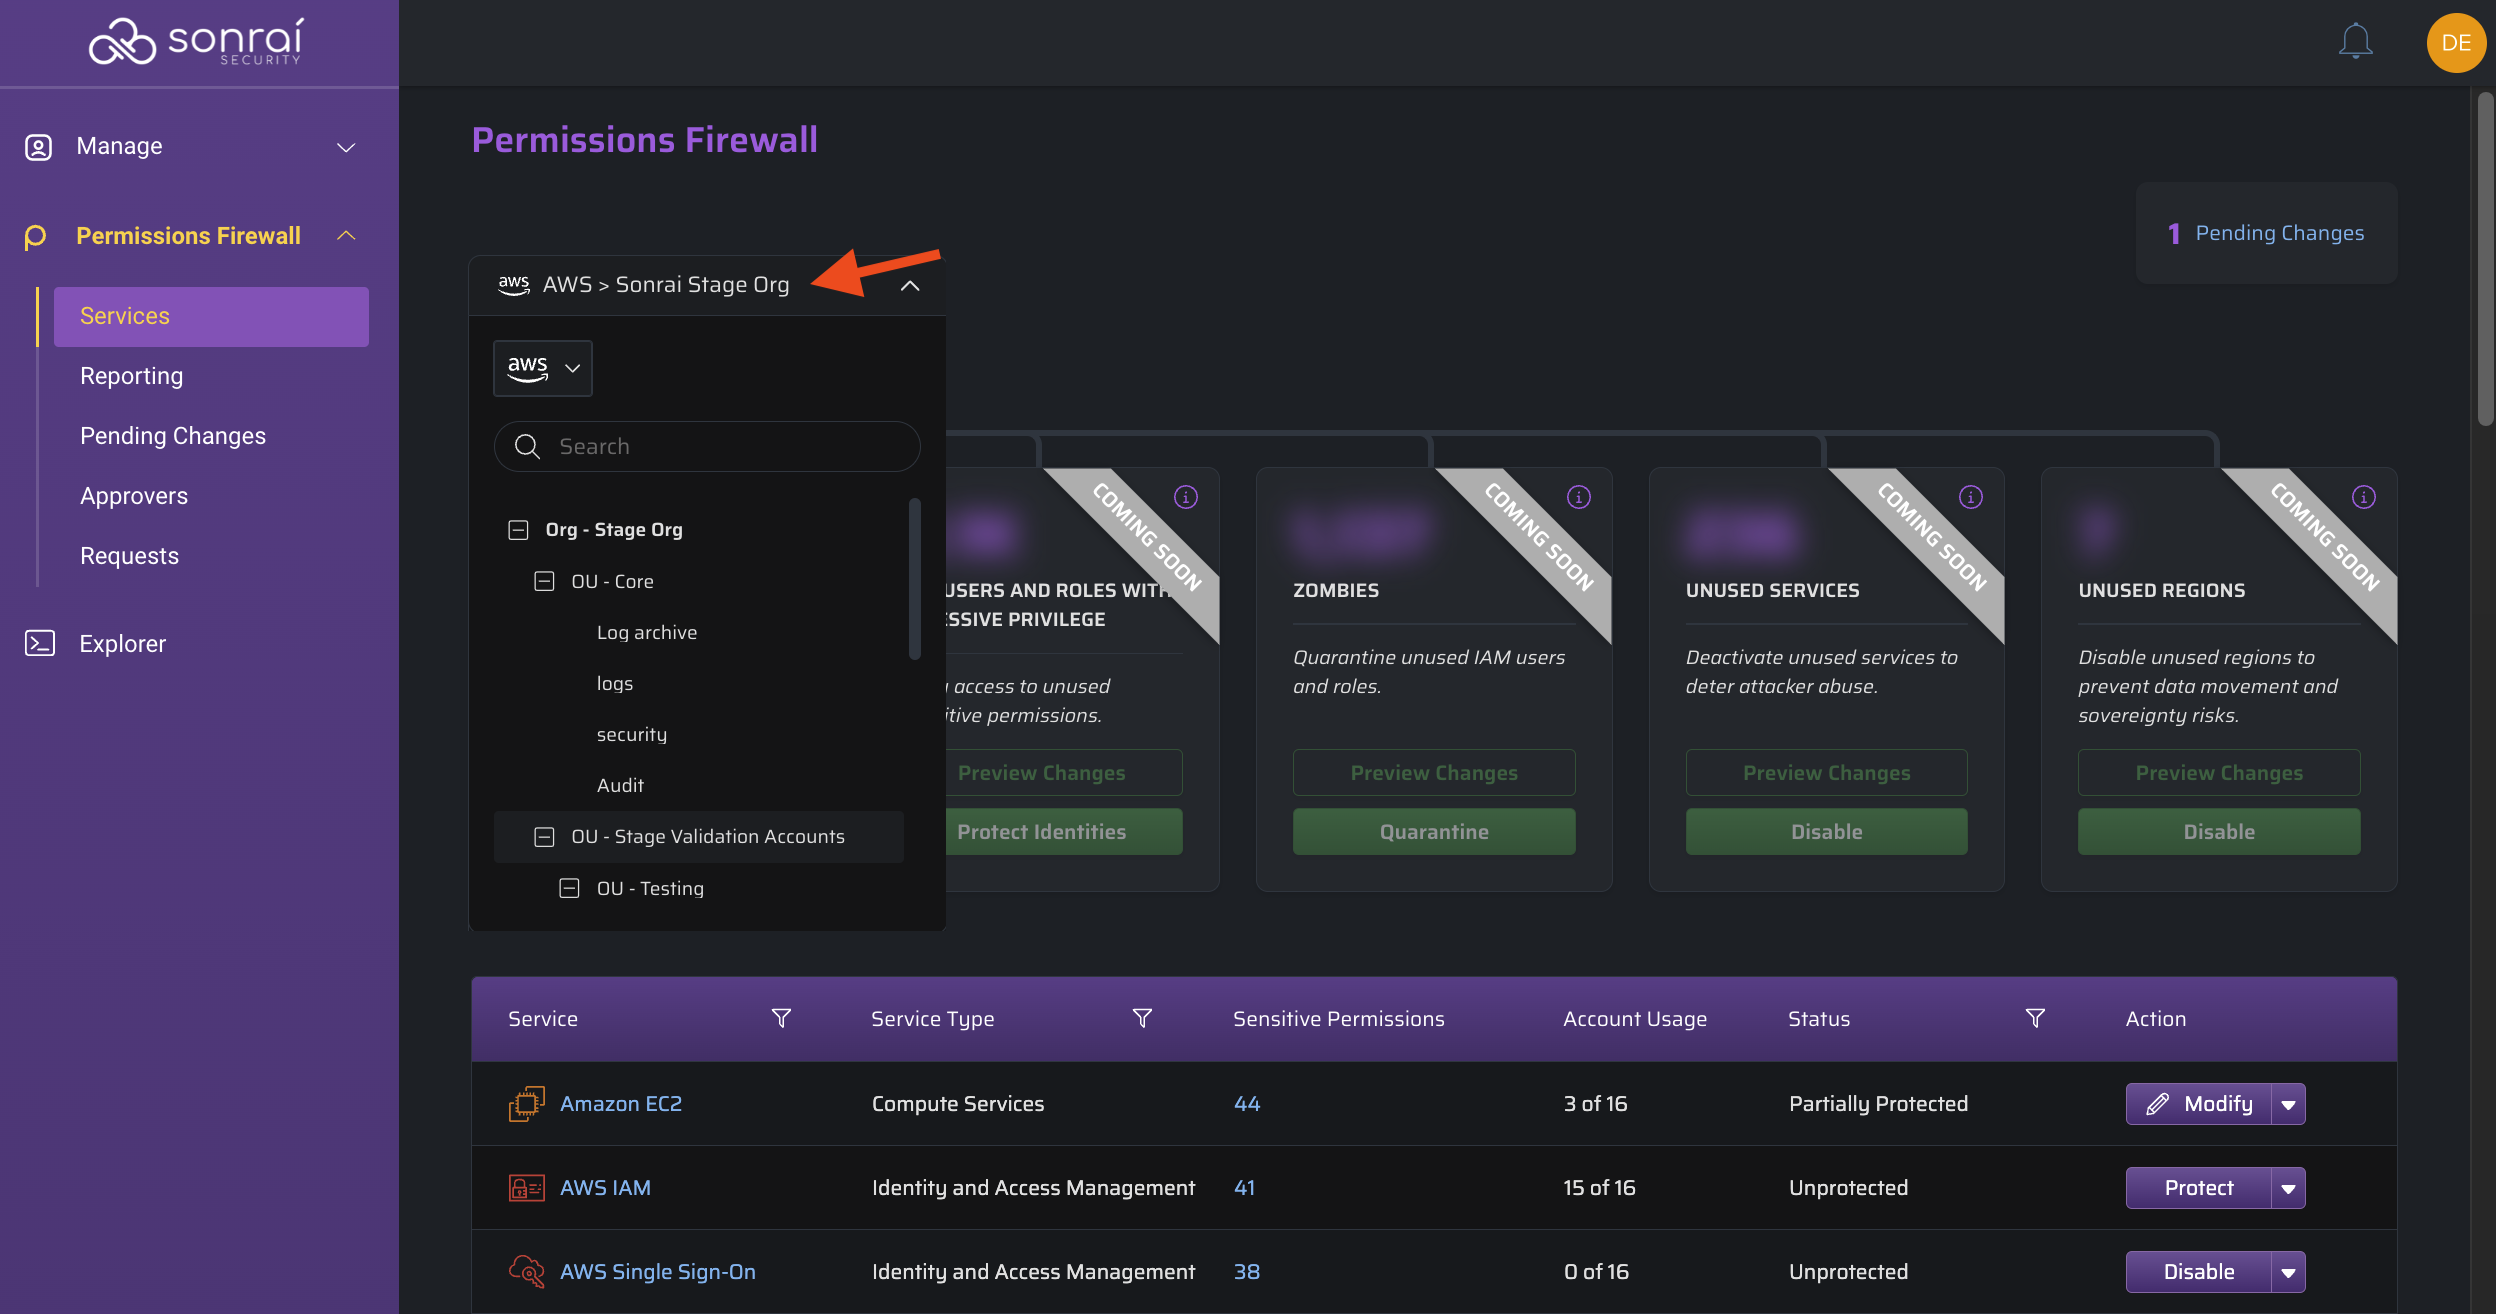Screen dimensions: 2496x1314
Task: Open the Requests page
Action: 129,556
